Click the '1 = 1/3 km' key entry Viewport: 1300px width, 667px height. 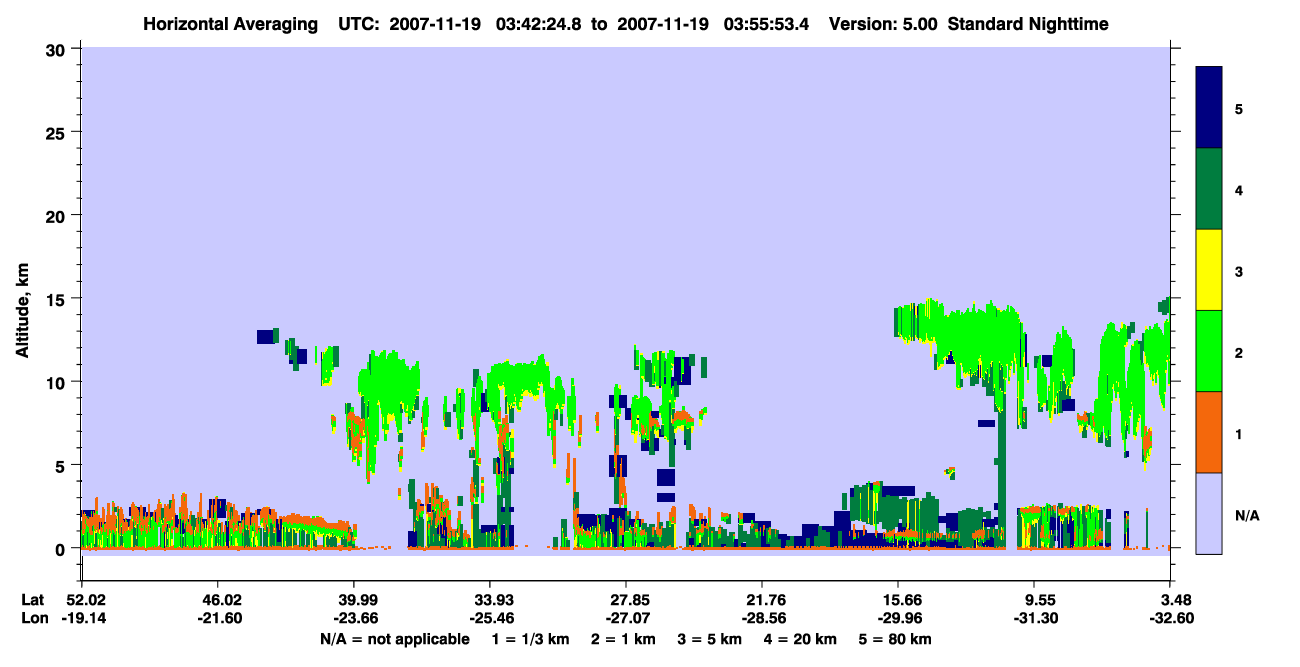point(529,639)
